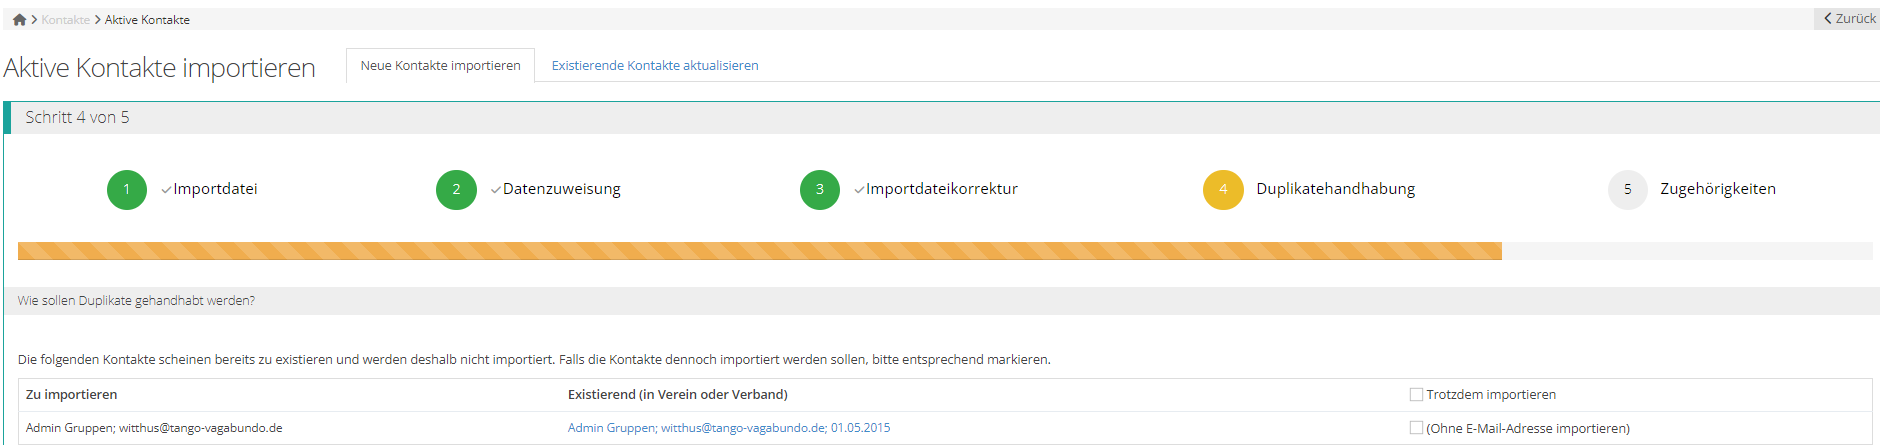Click the Duplikatehandhabung step label
Image resolution: width=1880 pixels, height=445 pixels.
pos(1335,189)
